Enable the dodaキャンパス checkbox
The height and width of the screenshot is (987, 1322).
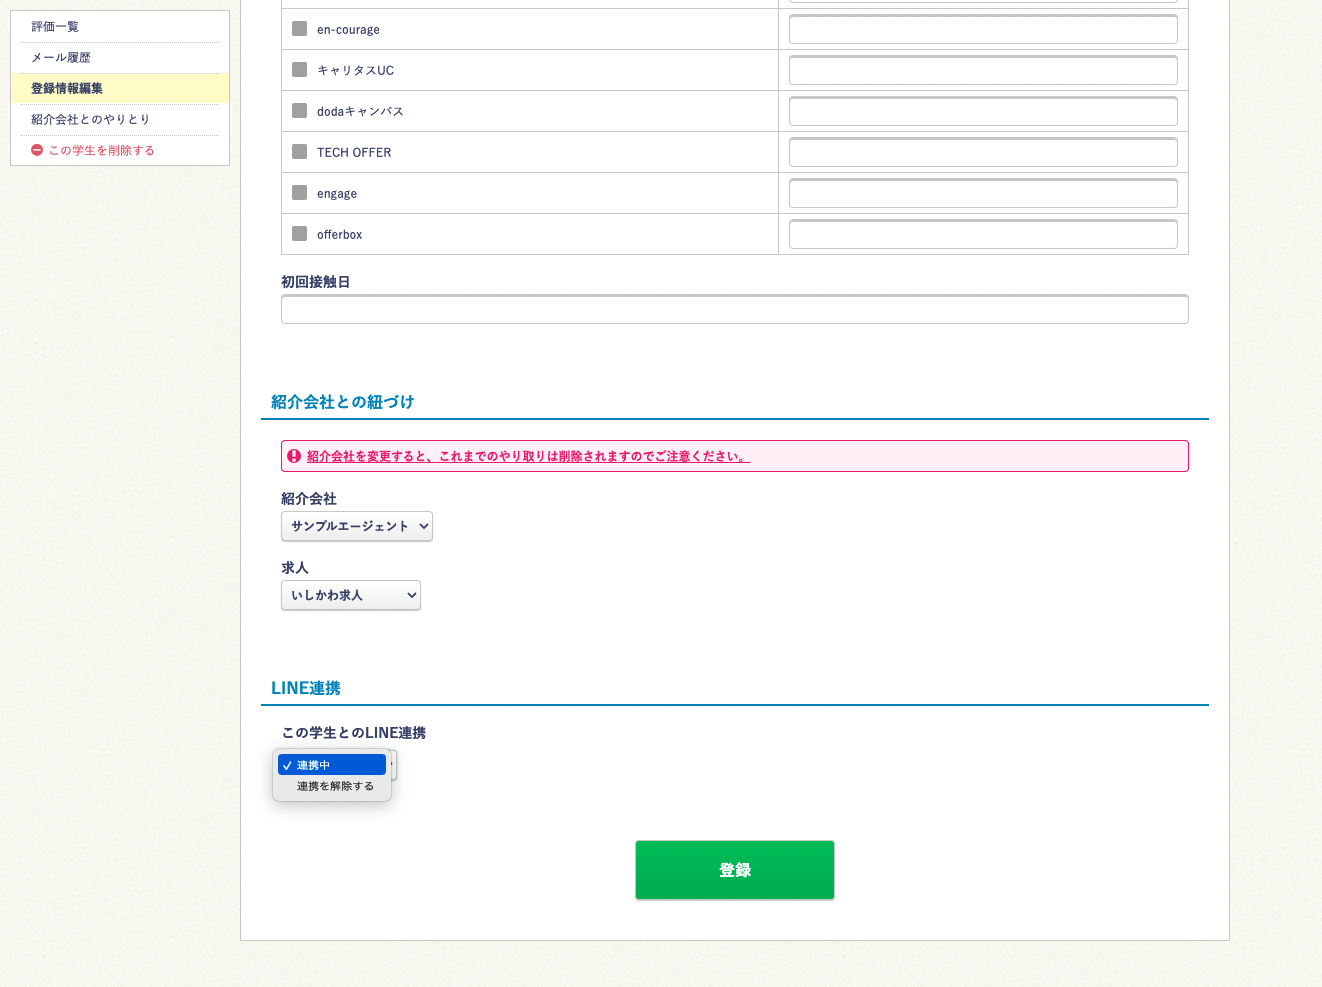coord(299,111)
